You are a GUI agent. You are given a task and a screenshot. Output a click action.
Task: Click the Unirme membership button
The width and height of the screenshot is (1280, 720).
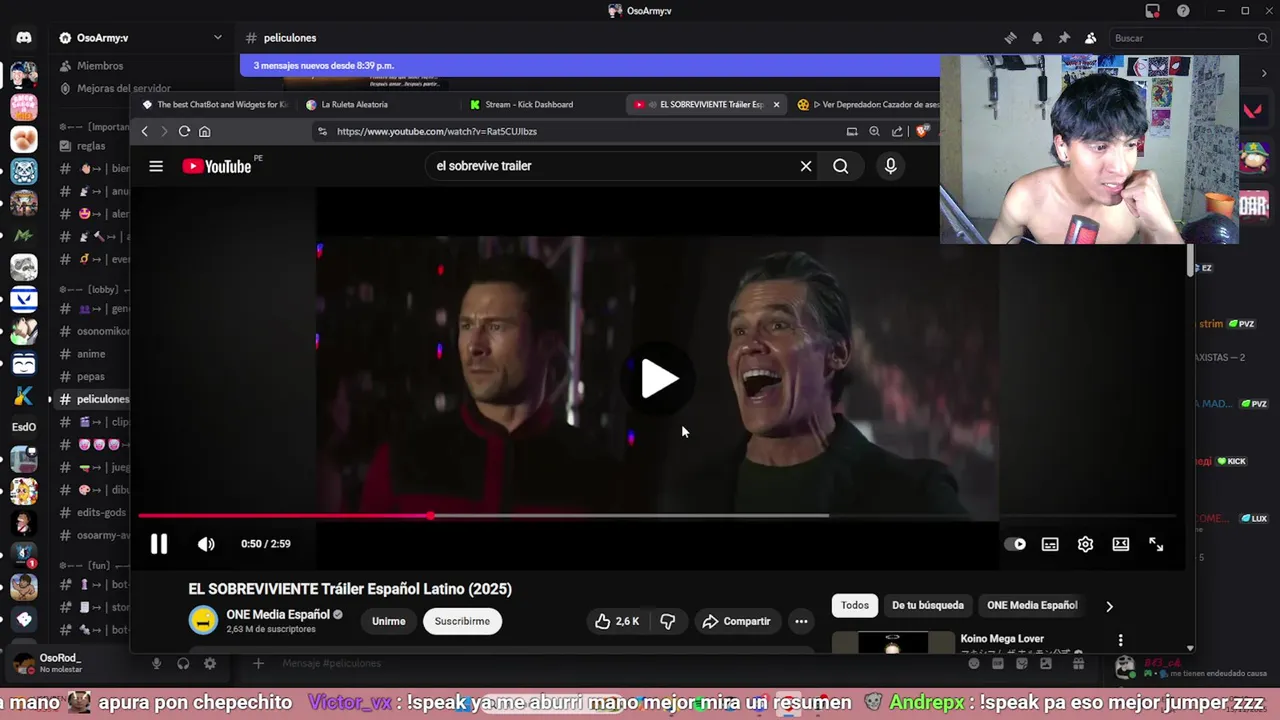(388, 621)
